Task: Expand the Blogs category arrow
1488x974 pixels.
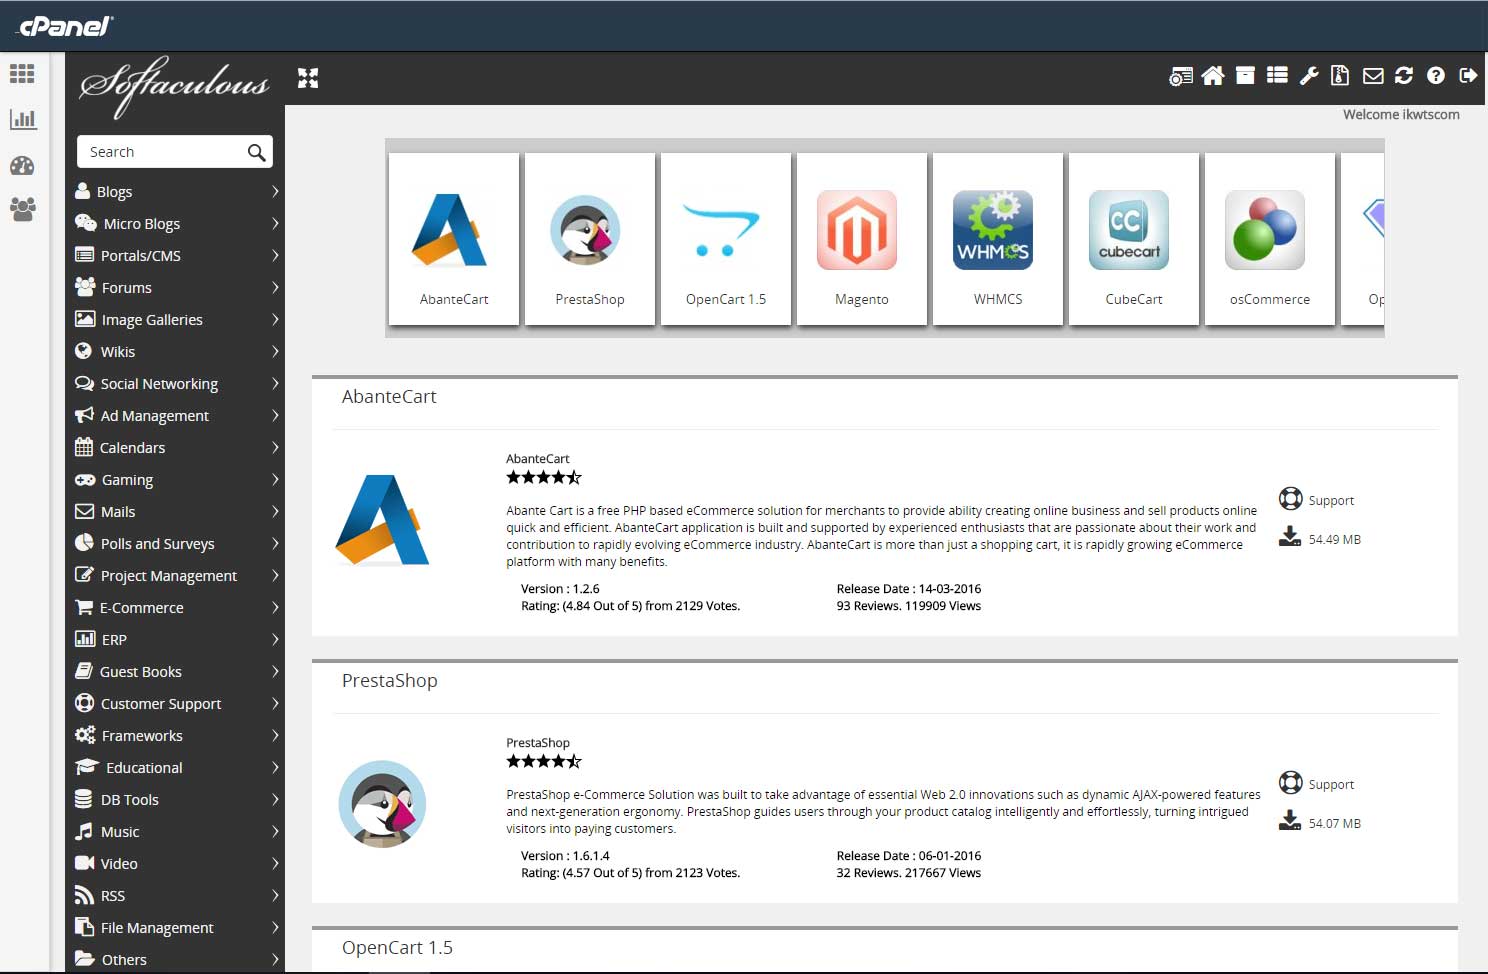Action: [275, 192]
